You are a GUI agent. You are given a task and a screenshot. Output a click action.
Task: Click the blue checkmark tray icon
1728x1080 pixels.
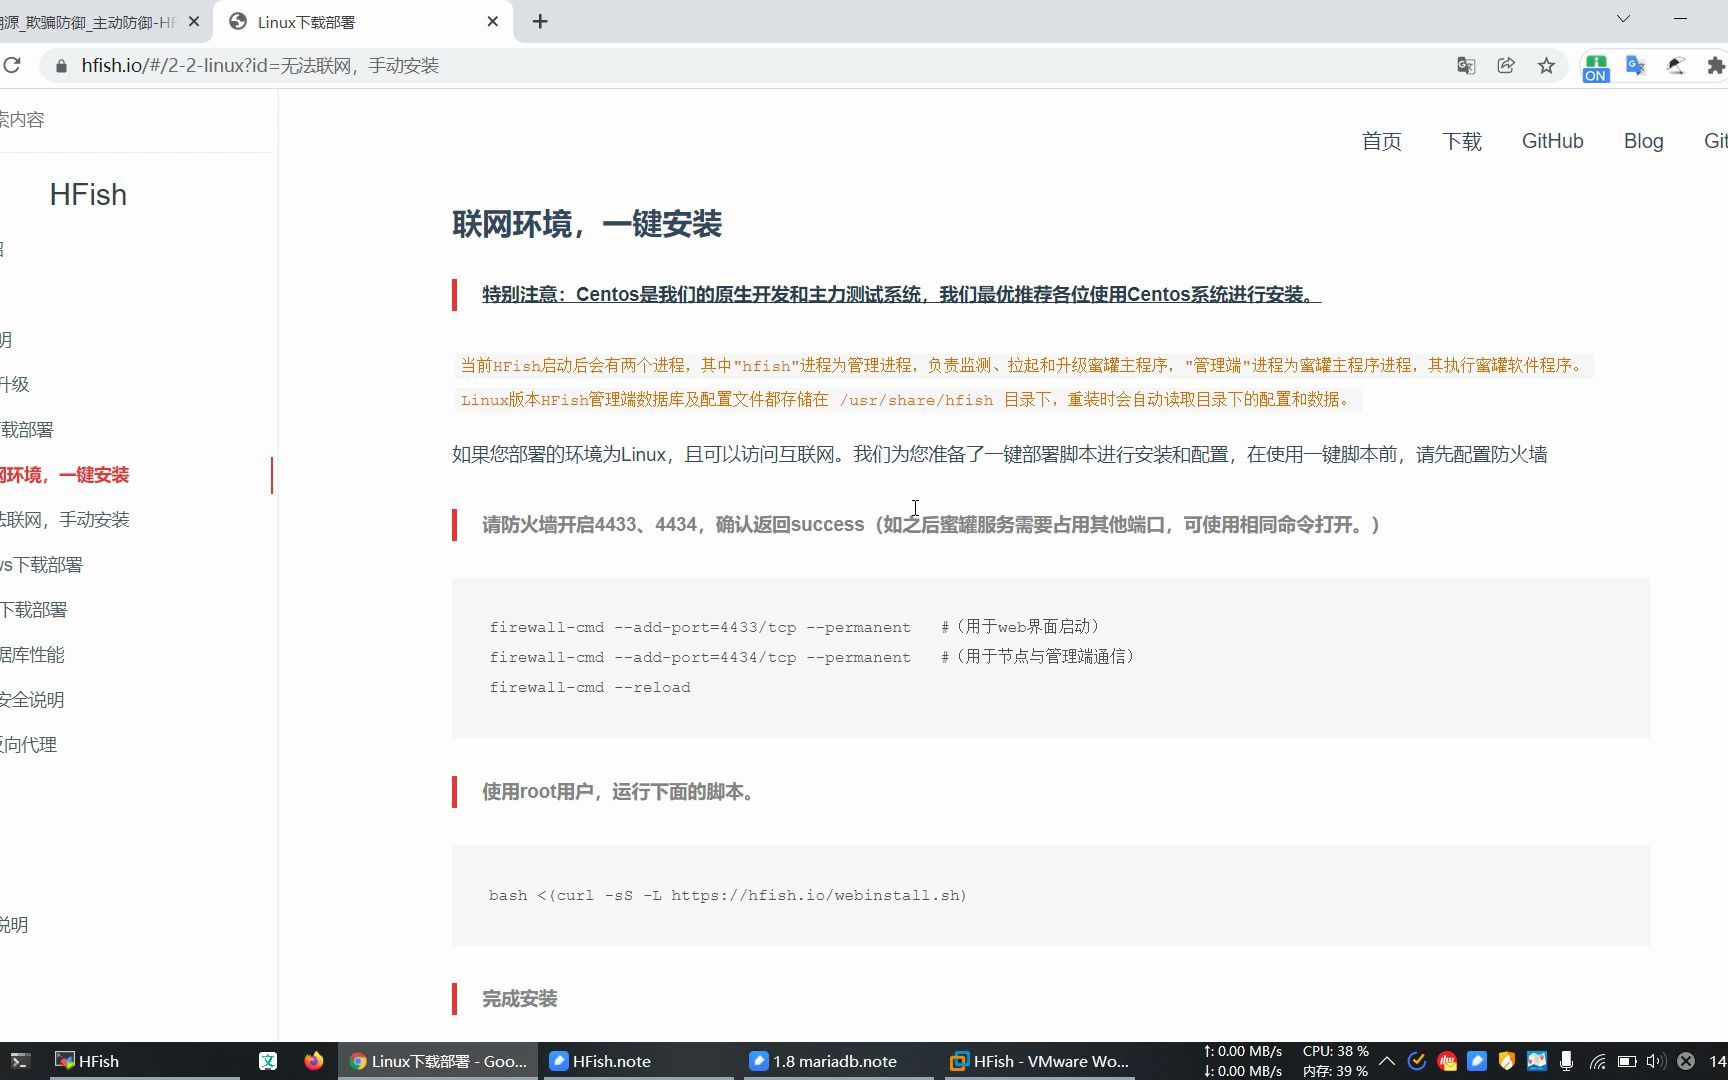click(x=1417, y=1061)
